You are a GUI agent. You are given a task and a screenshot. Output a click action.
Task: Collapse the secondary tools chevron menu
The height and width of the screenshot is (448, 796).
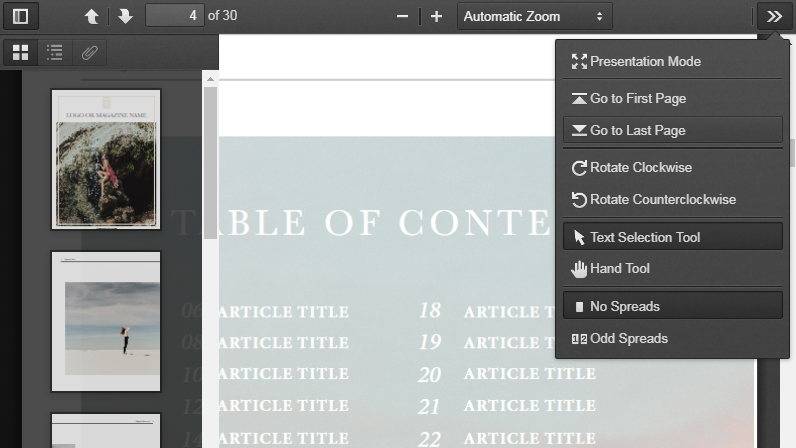pyautogui.click(x=774, y=16)
